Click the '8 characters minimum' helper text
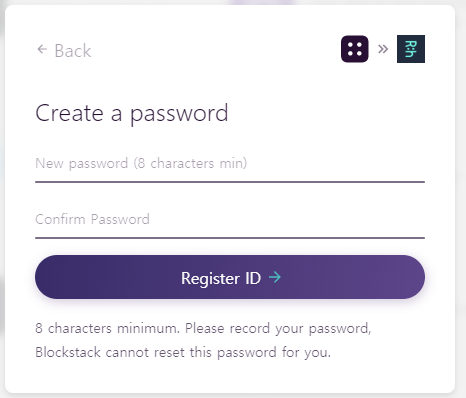466x398 pixels. click(107, 328)
